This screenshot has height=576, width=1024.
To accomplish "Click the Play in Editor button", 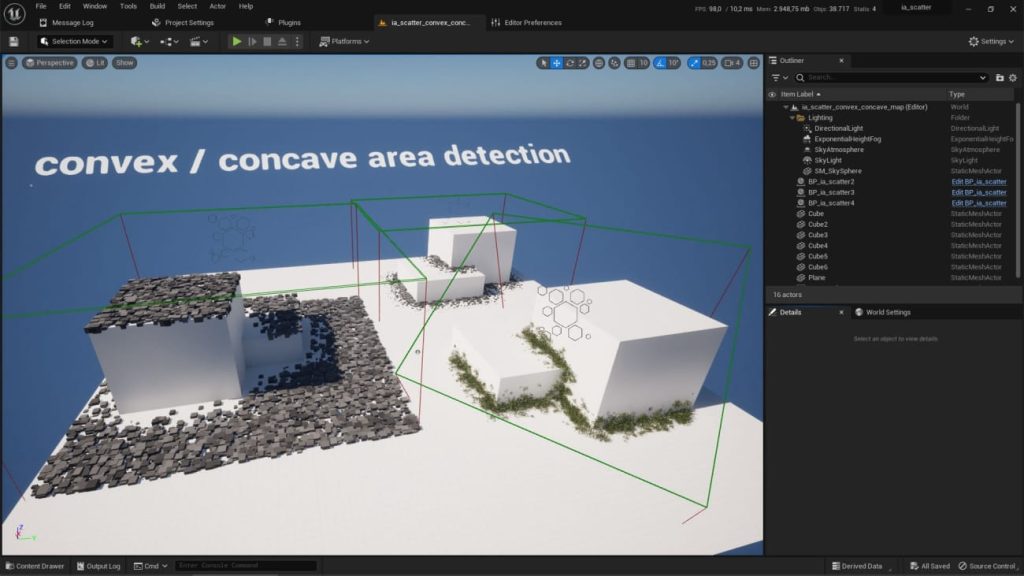I will tap(236, 41).
